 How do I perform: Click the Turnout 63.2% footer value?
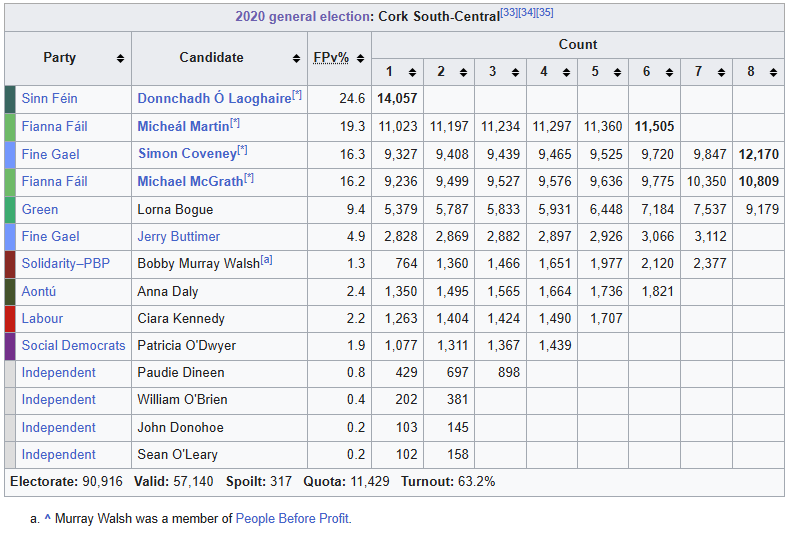[477, 482]
